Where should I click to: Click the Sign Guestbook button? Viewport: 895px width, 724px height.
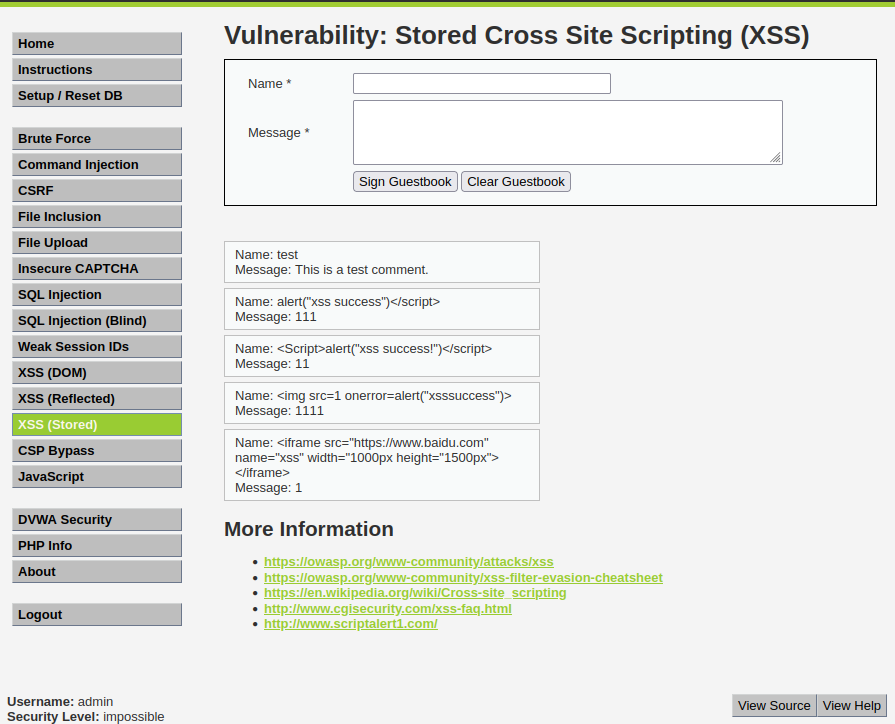(x=405, y=182)
